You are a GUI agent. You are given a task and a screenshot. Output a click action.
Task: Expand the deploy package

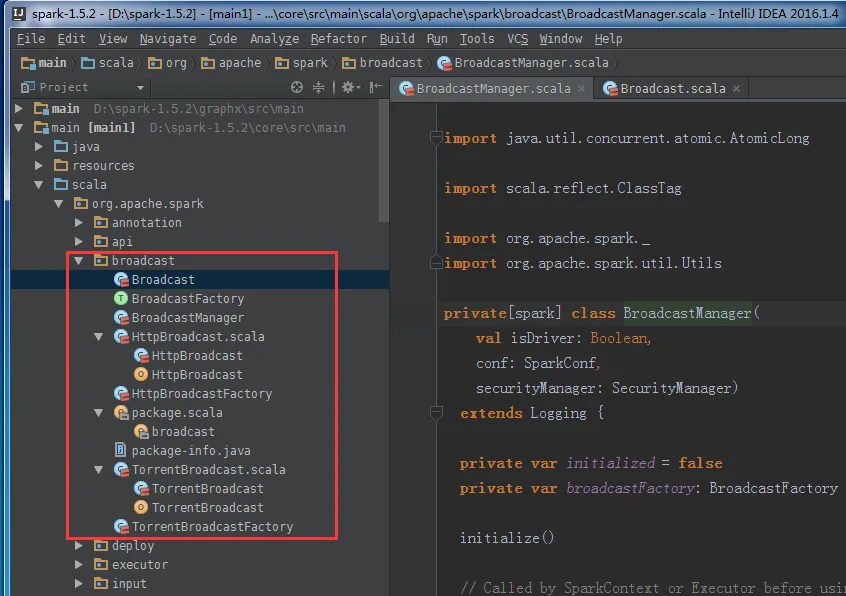(79, 546)
